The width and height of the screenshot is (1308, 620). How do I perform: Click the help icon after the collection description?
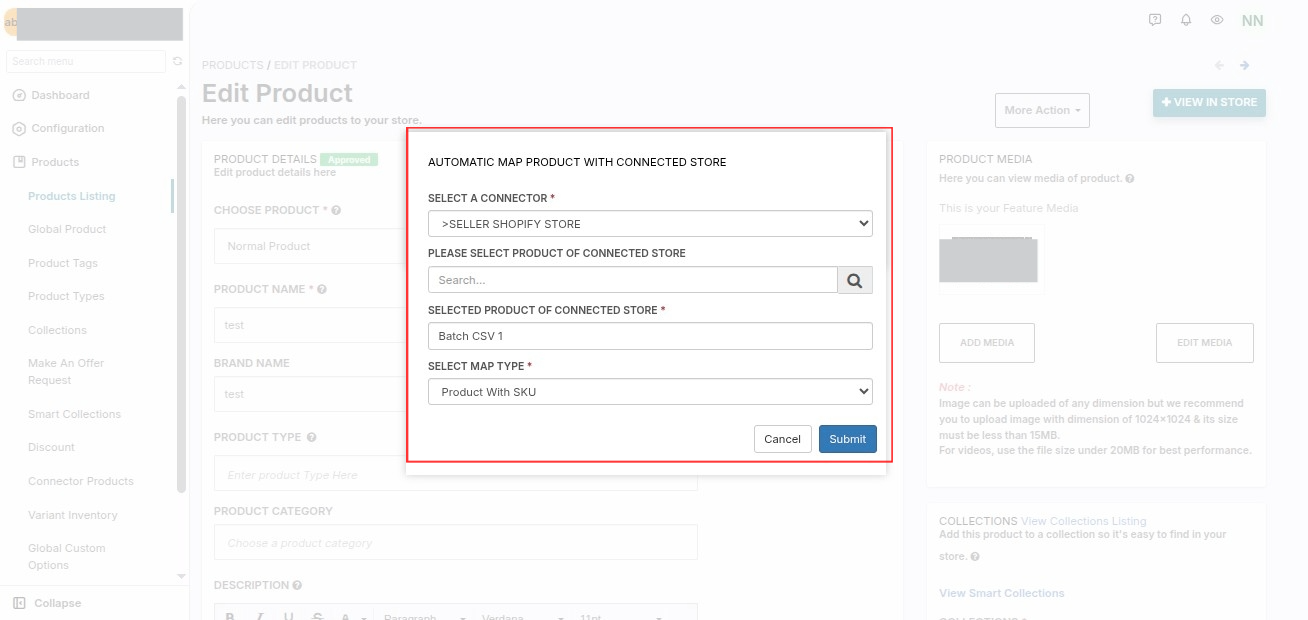point(975,557)
